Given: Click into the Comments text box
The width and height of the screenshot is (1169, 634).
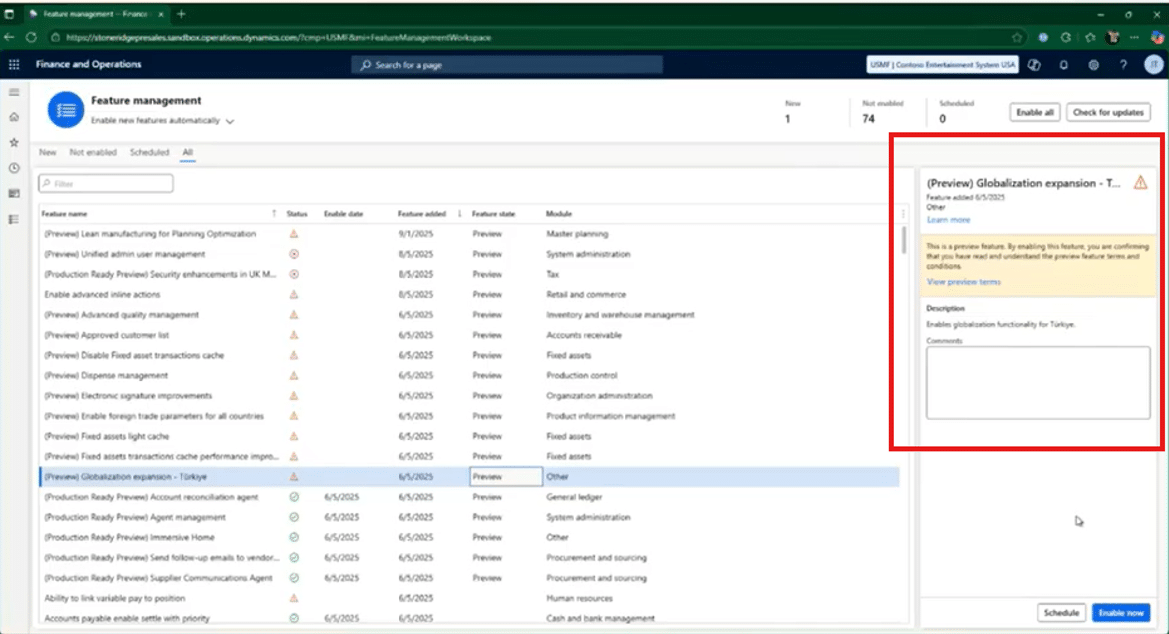Looking at the screenshot, I should click(x=1037, y=382).
